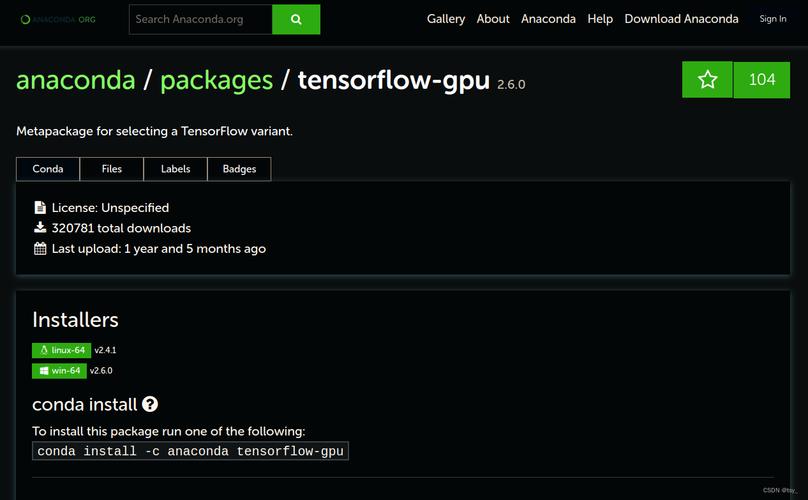
Task: Open the Help navigation link
Action: [600, 19]
